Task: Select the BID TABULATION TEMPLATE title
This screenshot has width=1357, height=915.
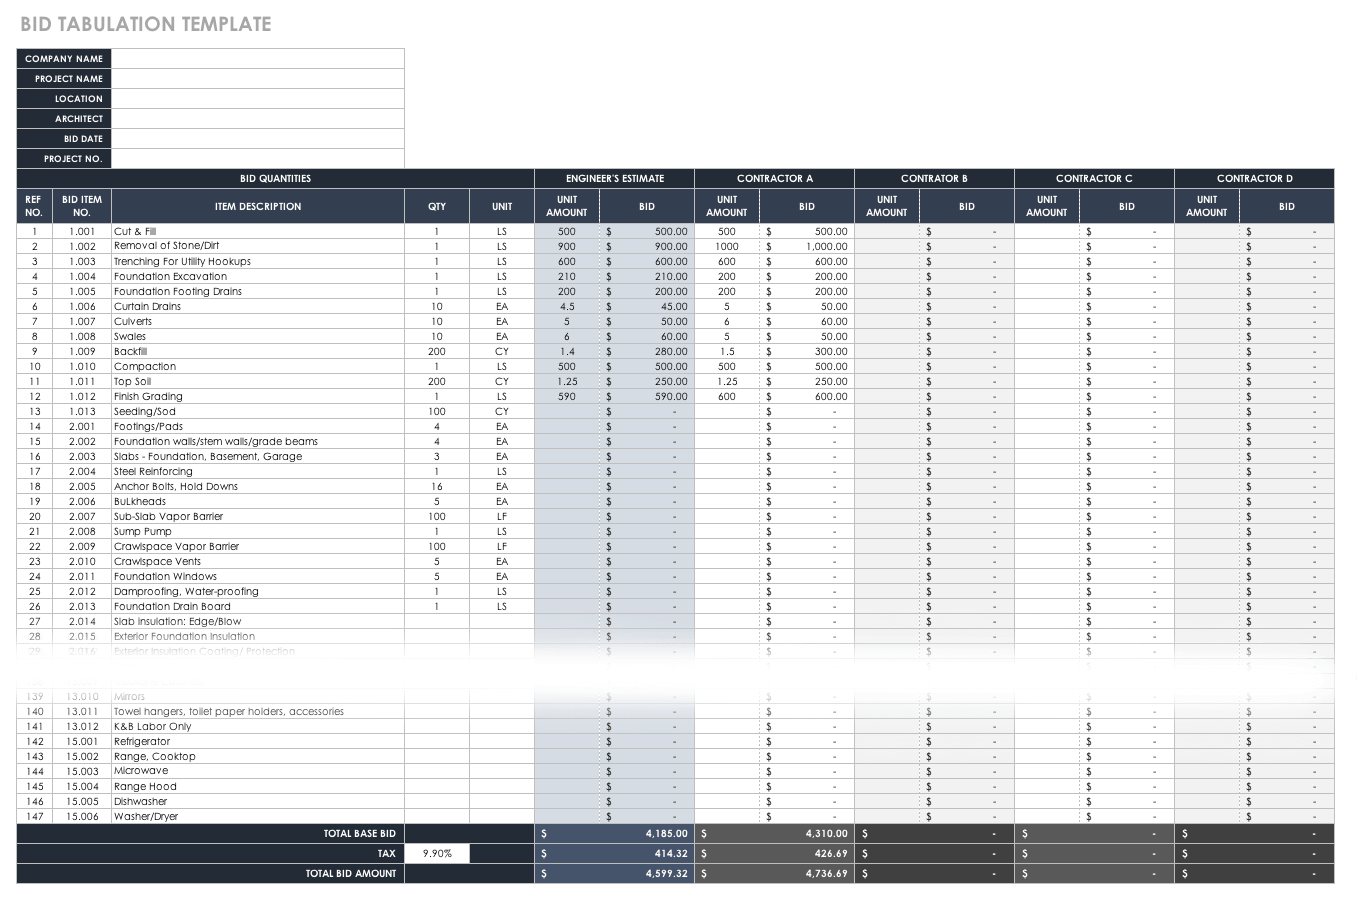Action: tap(144, 23)
